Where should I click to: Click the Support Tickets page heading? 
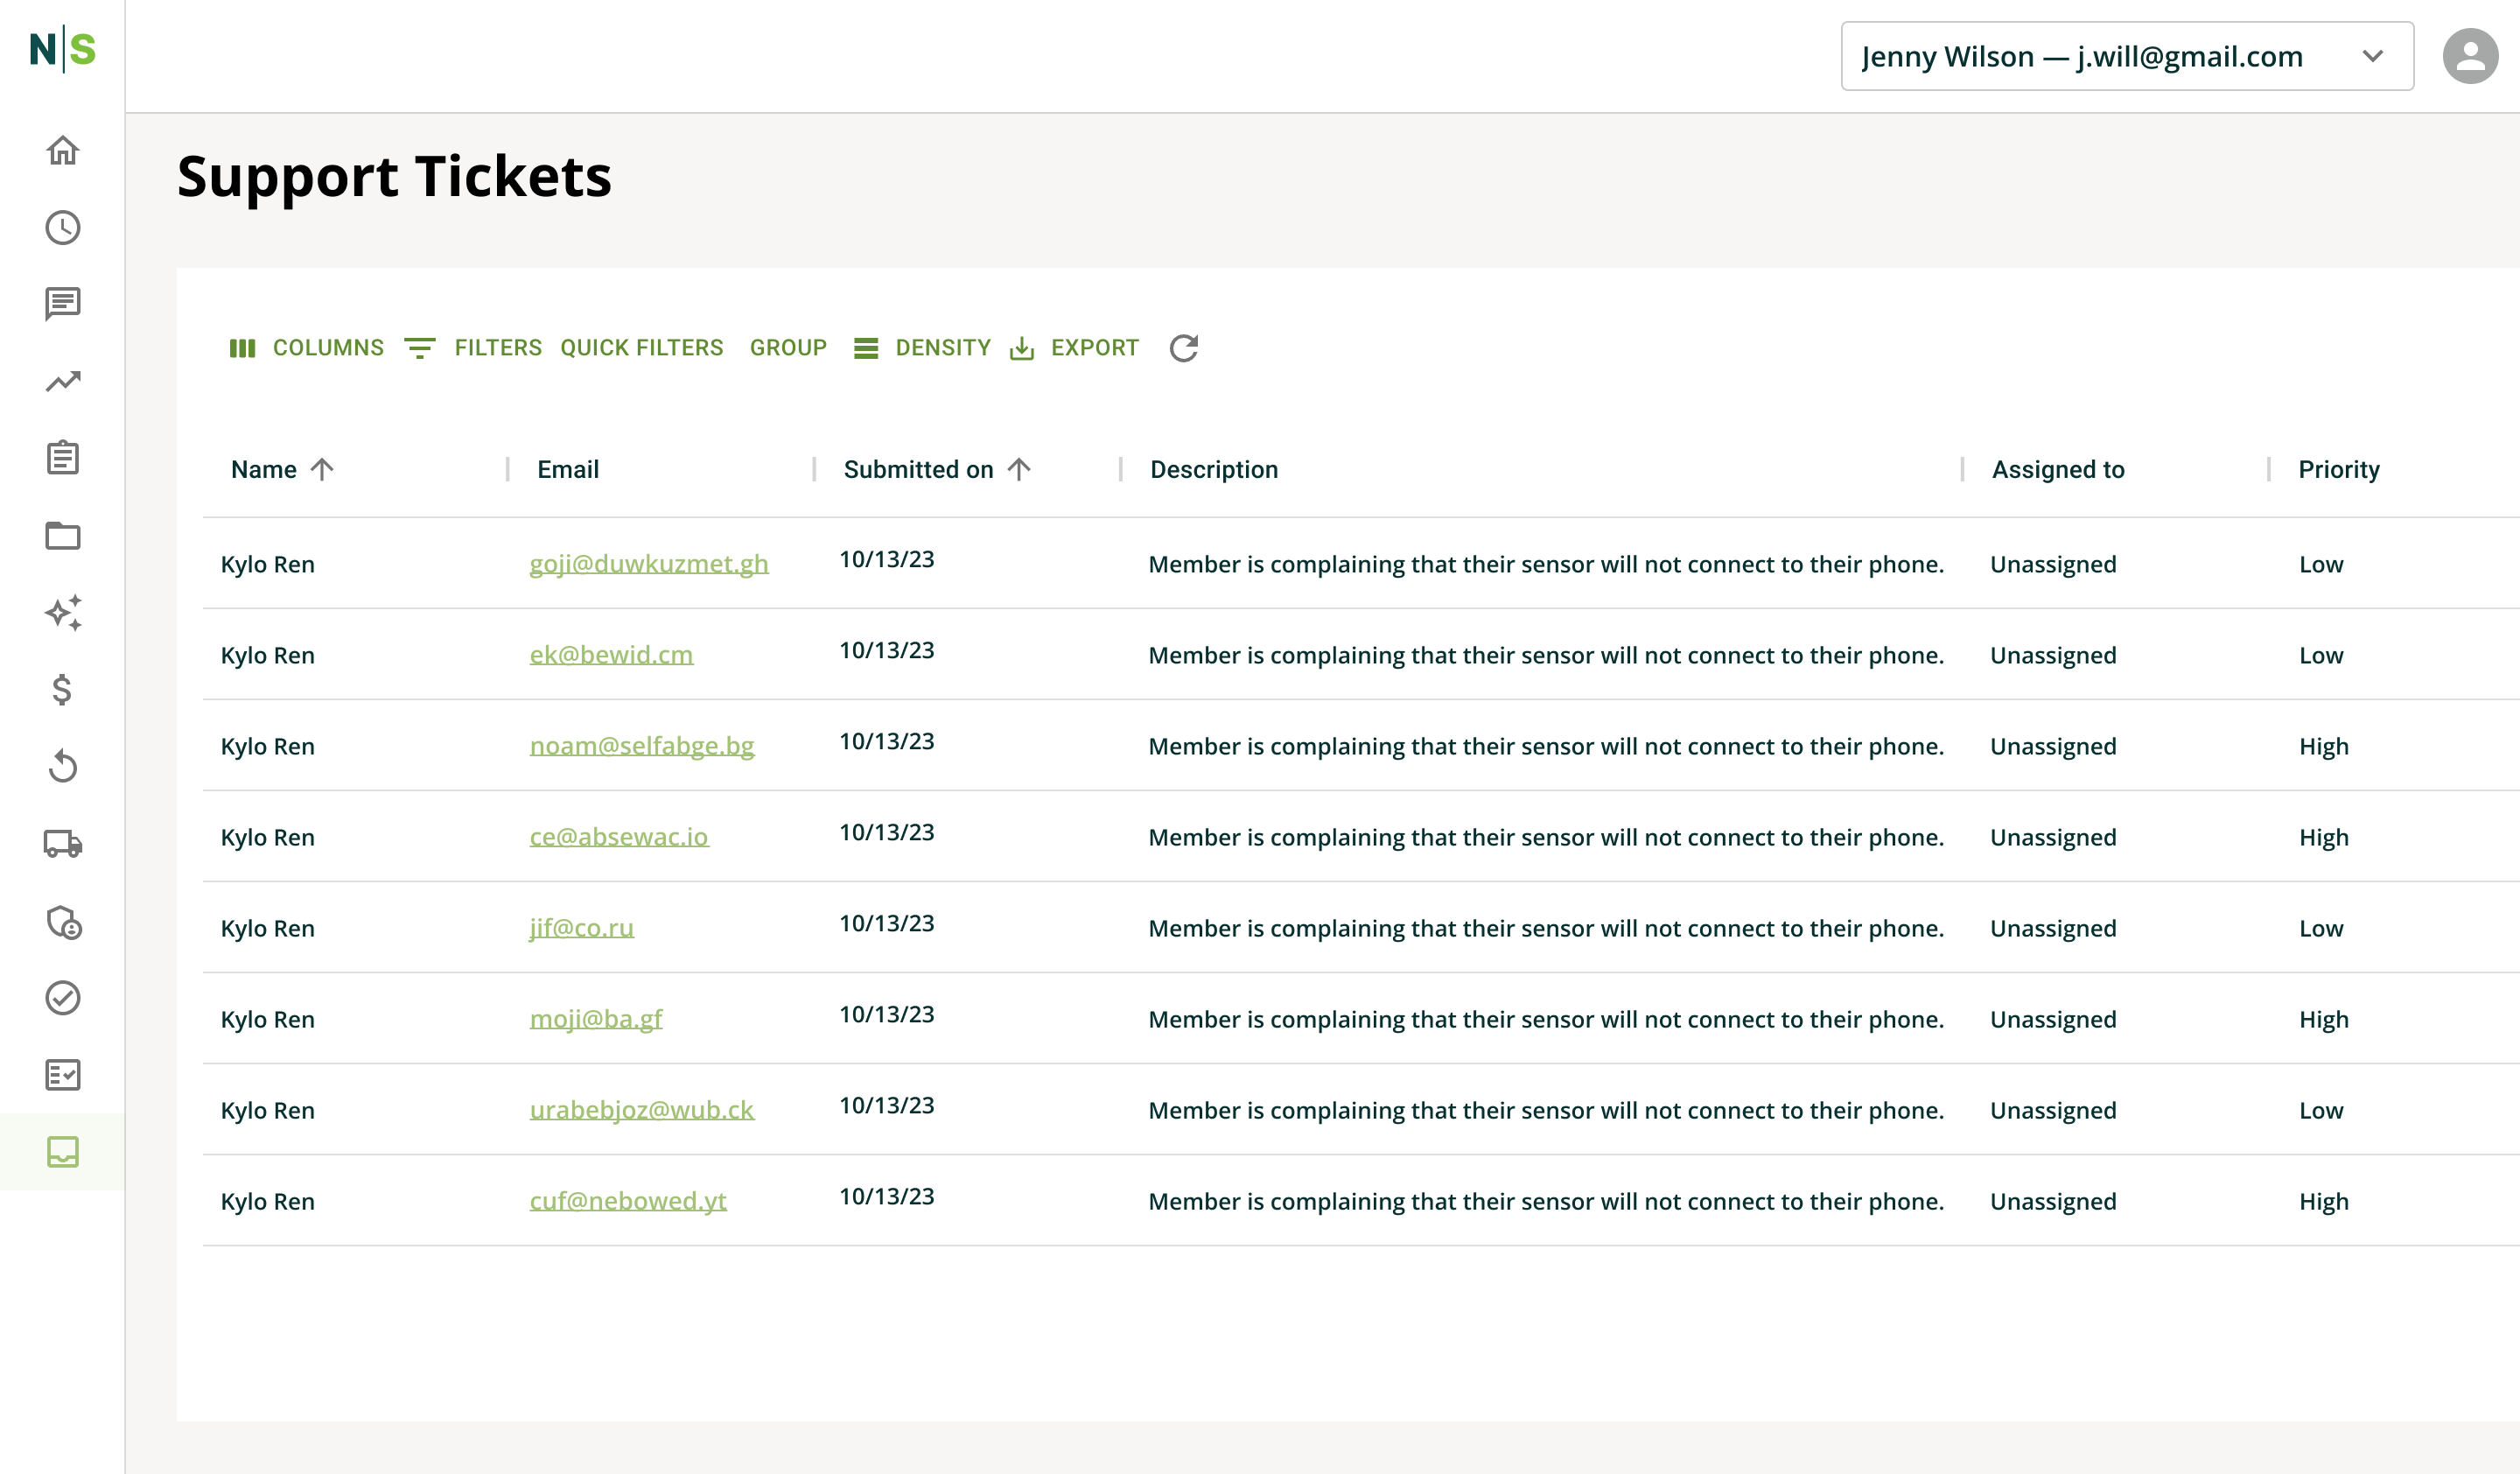(x=394, y=177)
